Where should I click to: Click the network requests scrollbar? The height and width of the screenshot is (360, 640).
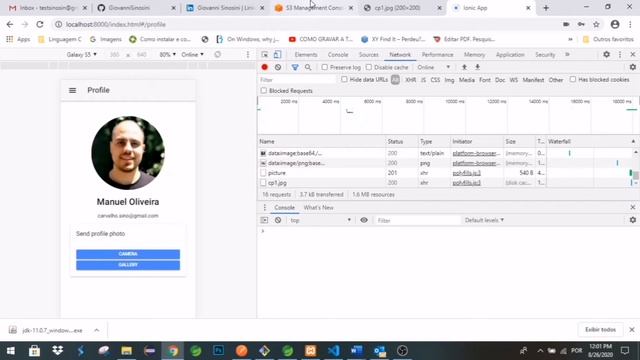coord(636,175)
